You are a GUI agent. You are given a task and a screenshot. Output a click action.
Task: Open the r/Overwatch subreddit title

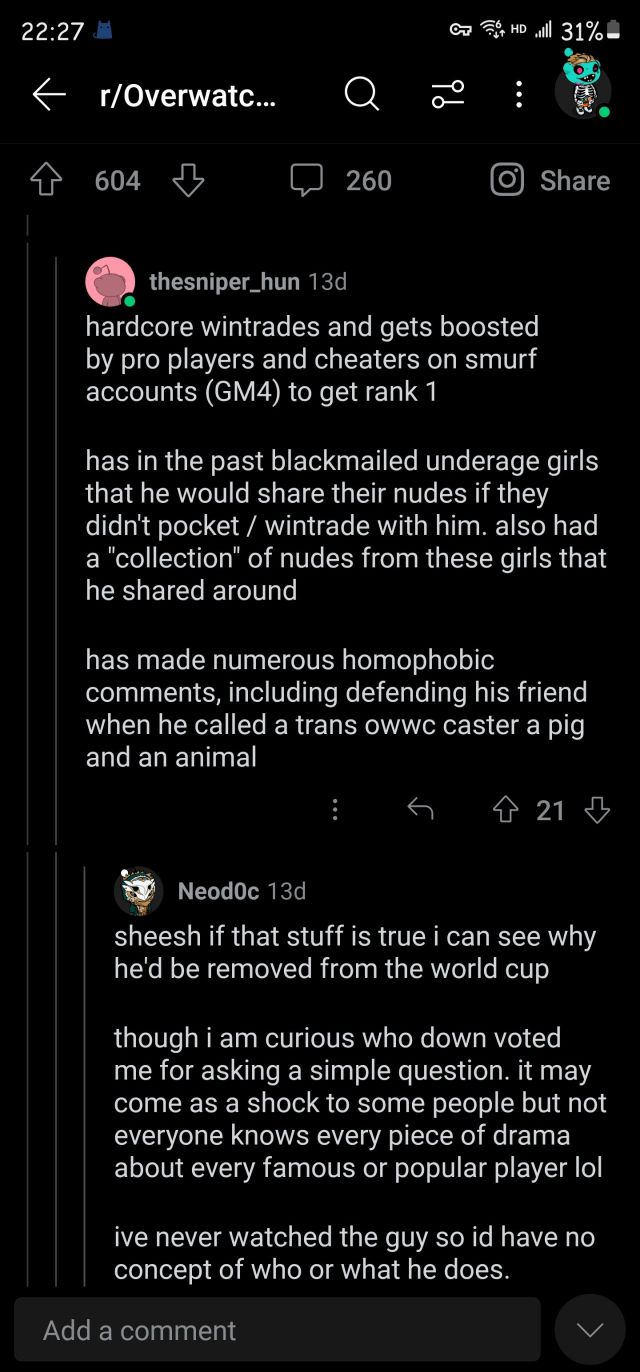189,95
